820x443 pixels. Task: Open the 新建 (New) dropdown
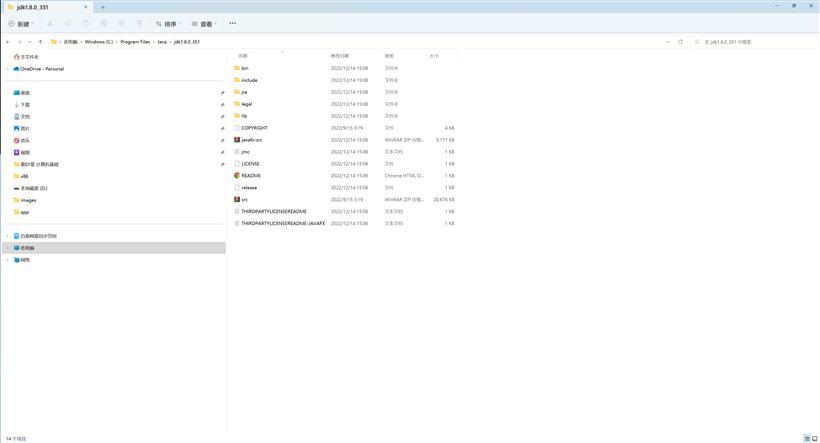pos(21,24)
